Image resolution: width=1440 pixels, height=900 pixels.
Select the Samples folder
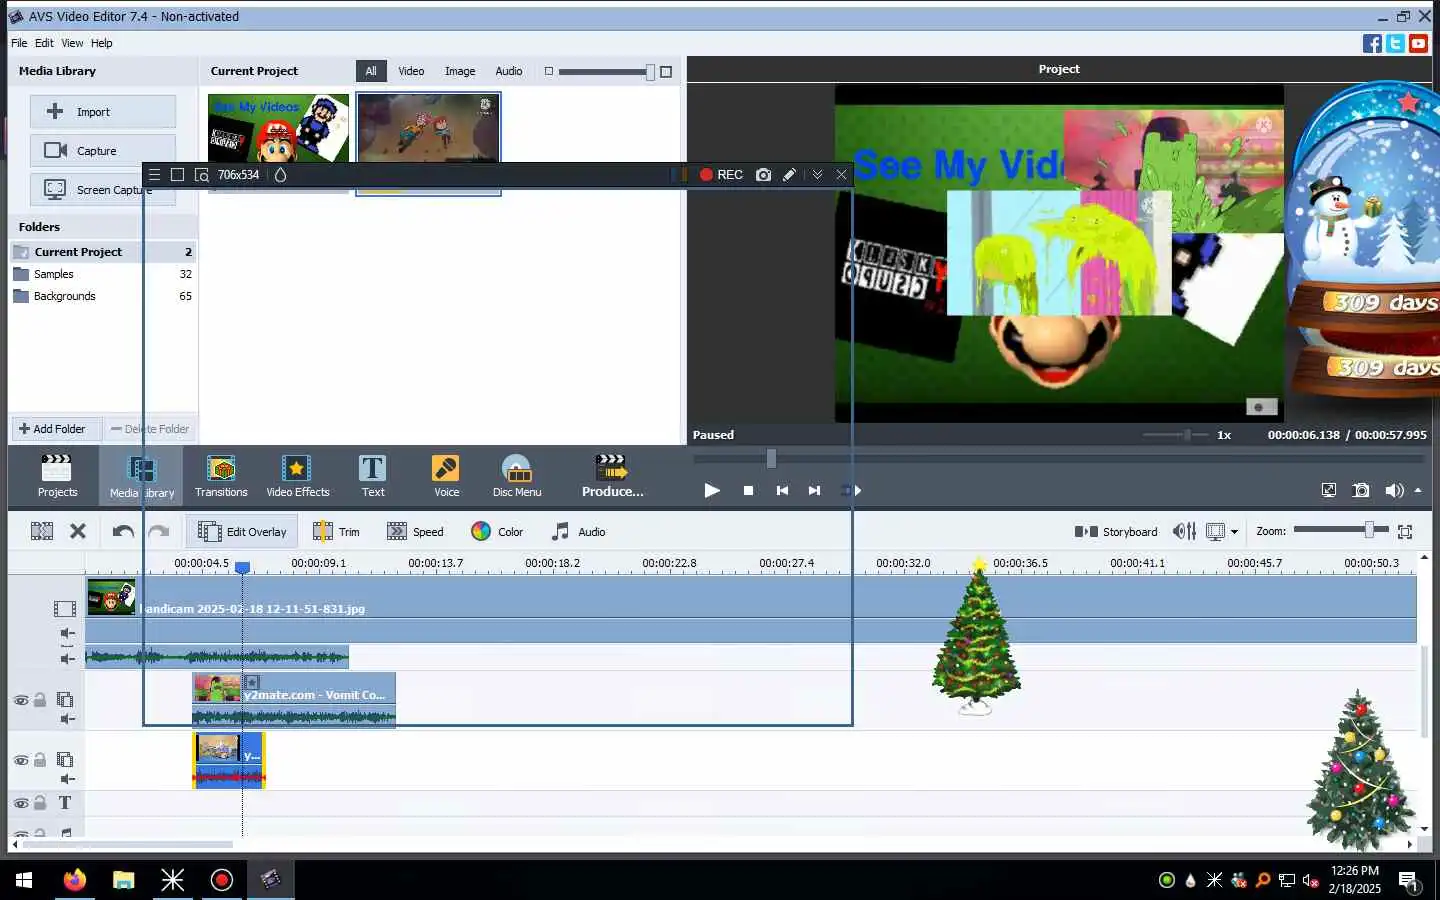tap(102, 274)
